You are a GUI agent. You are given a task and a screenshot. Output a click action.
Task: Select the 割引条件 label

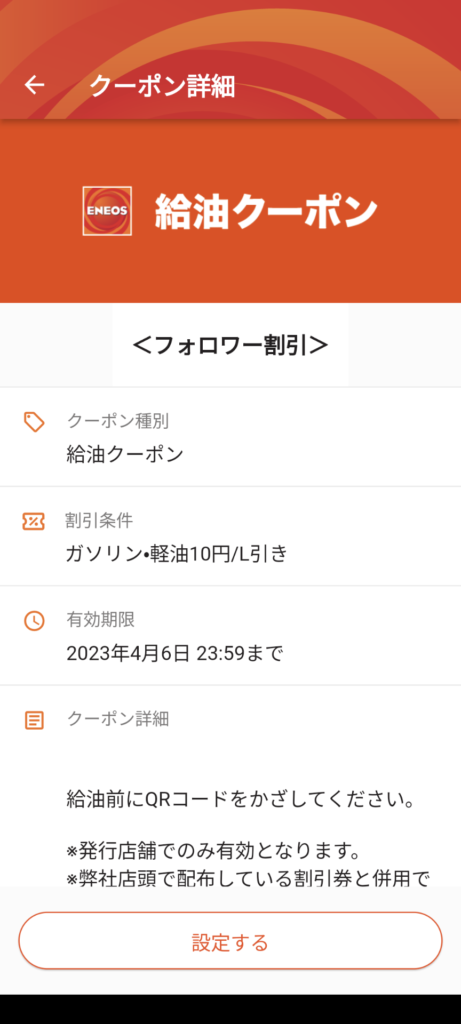click(99, 520)
